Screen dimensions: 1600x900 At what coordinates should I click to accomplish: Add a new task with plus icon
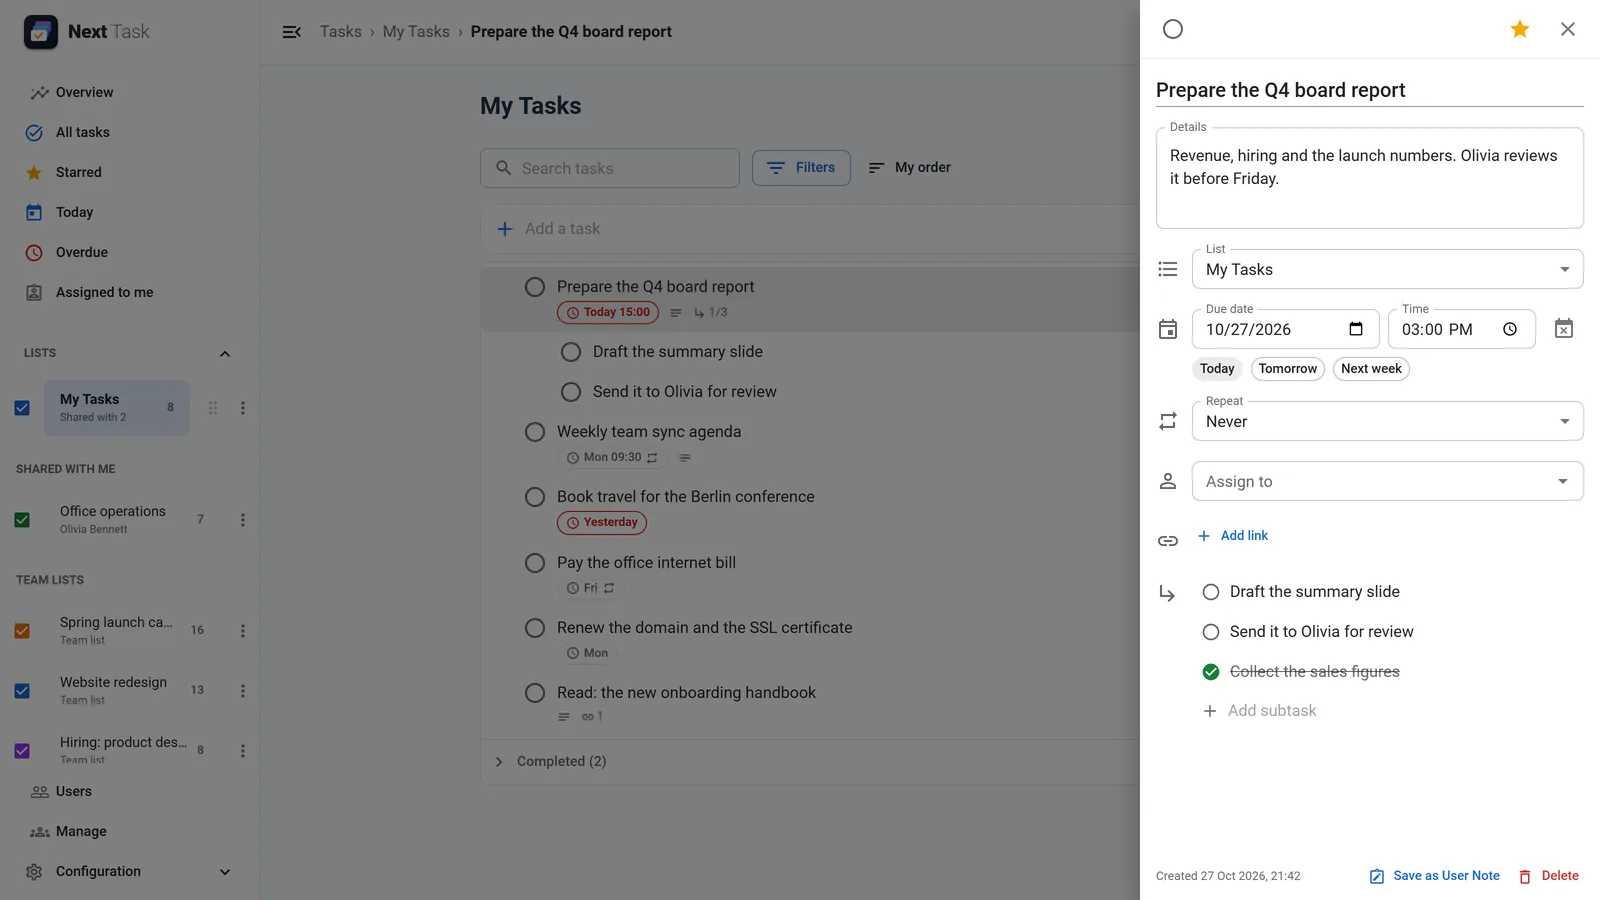point(505,229)
